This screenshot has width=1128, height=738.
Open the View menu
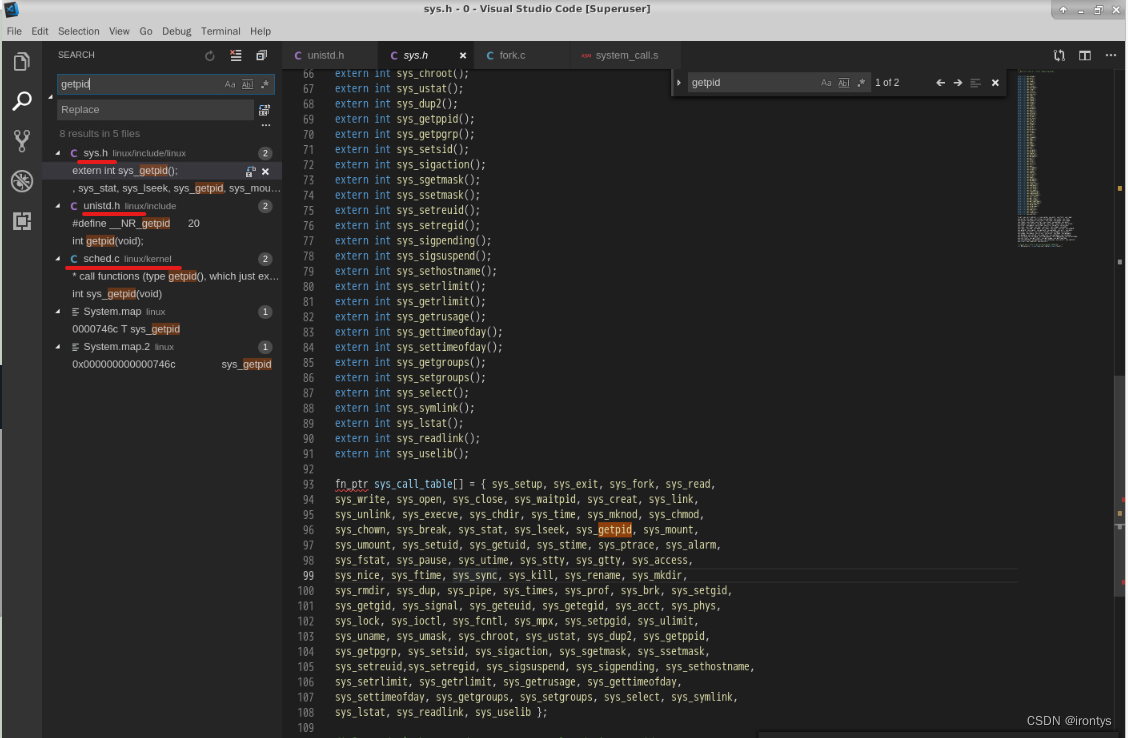pyautogui.click(x=119, y=31)
